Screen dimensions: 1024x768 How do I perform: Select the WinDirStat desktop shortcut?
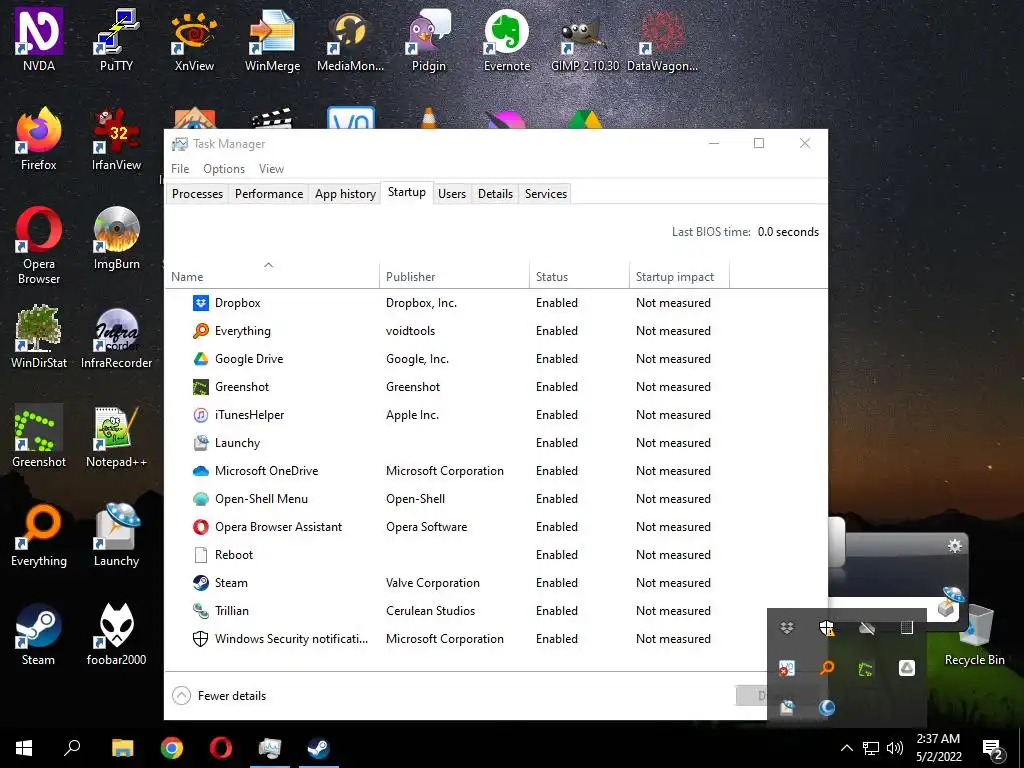click(x=39, y=337)
